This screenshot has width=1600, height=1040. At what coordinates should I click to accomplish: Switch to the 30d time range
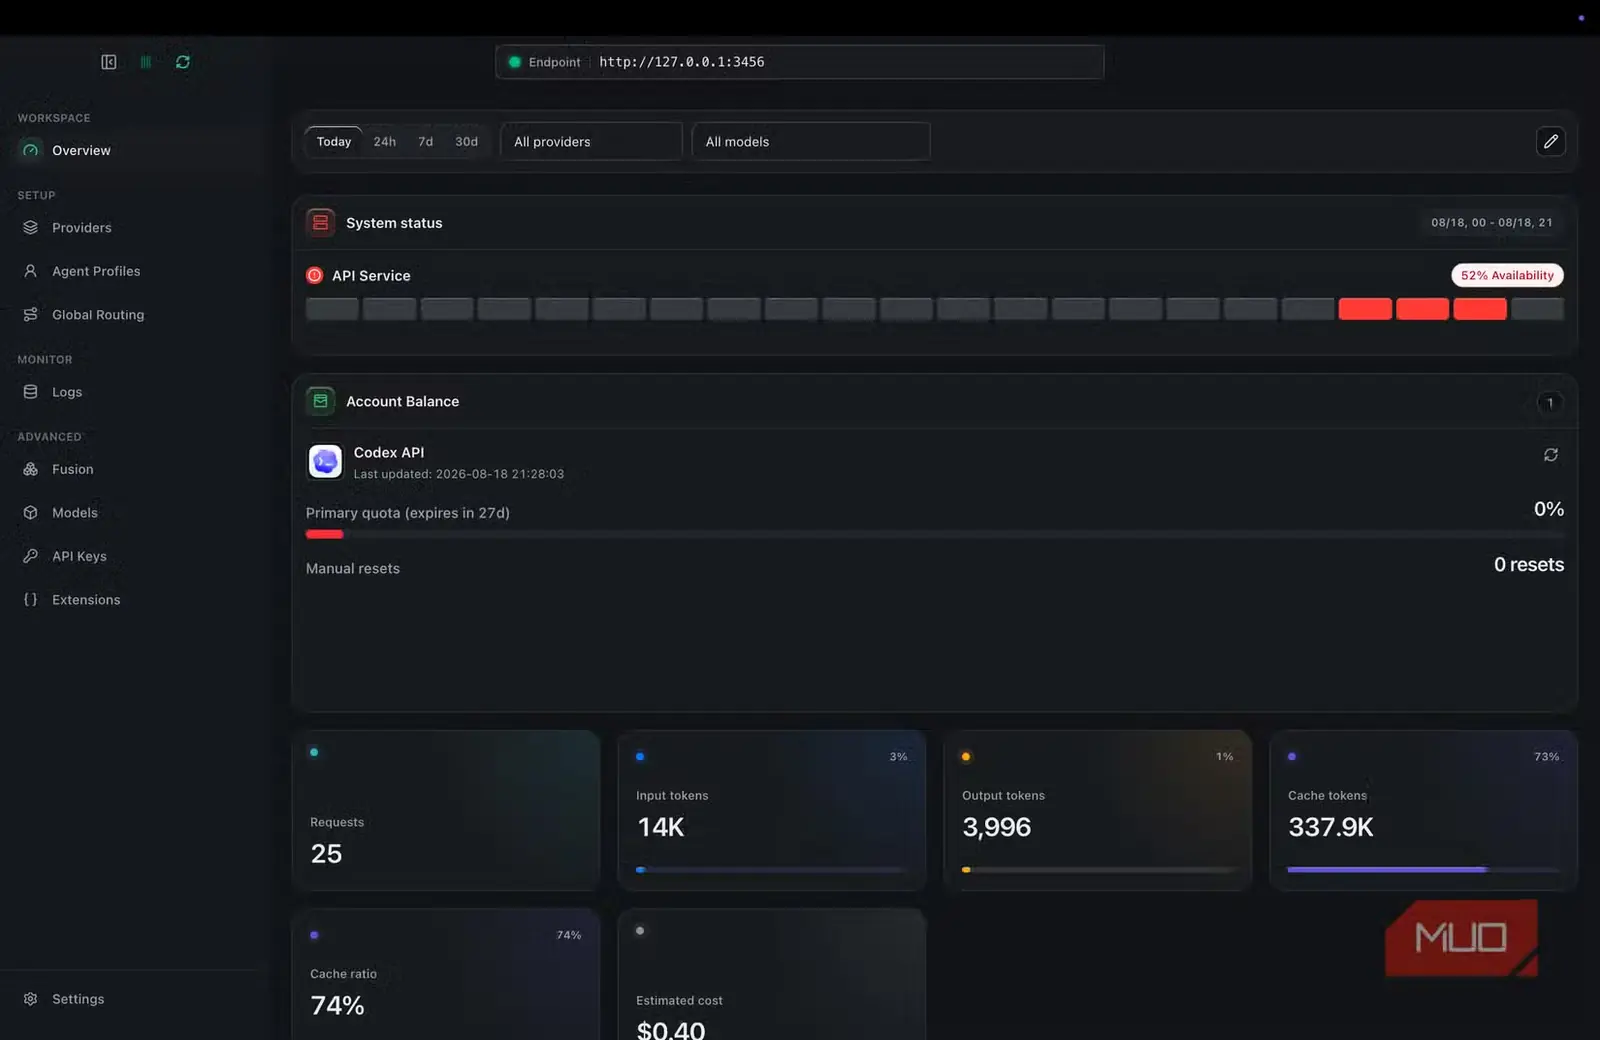(467, 142)
